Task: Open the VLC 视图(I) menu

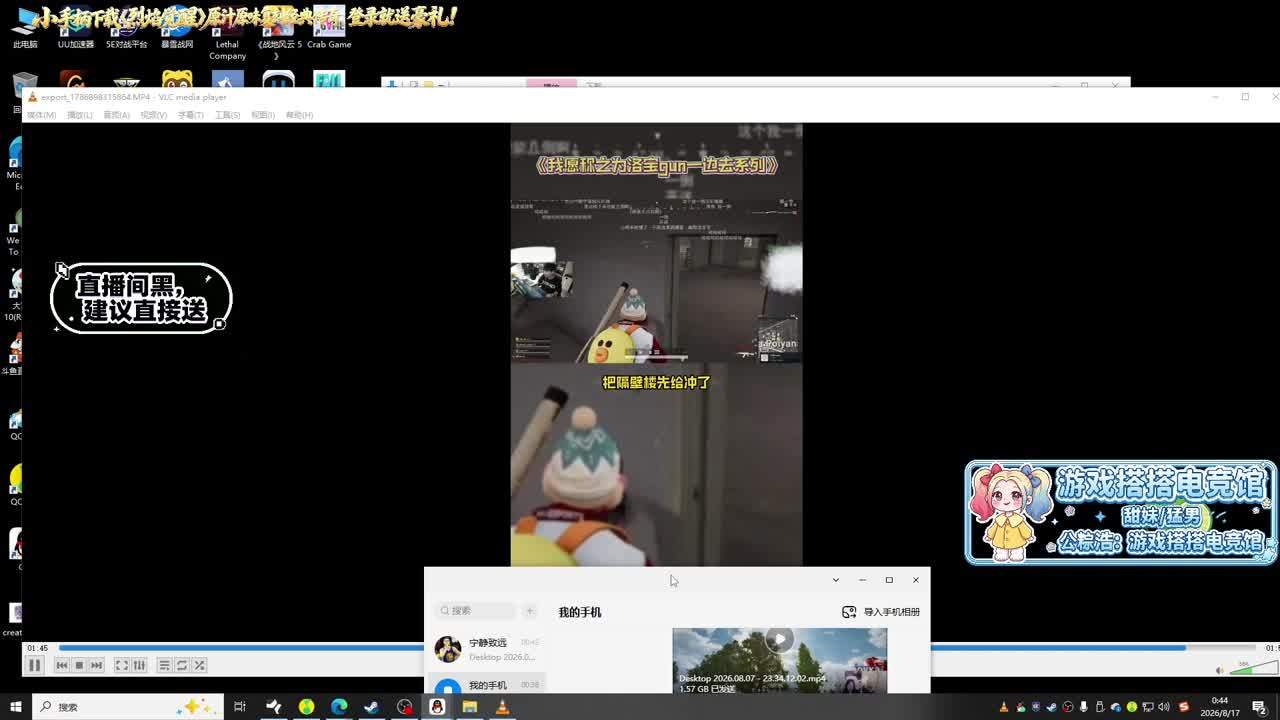Action: pyautogui.click(x=263, y=115)
